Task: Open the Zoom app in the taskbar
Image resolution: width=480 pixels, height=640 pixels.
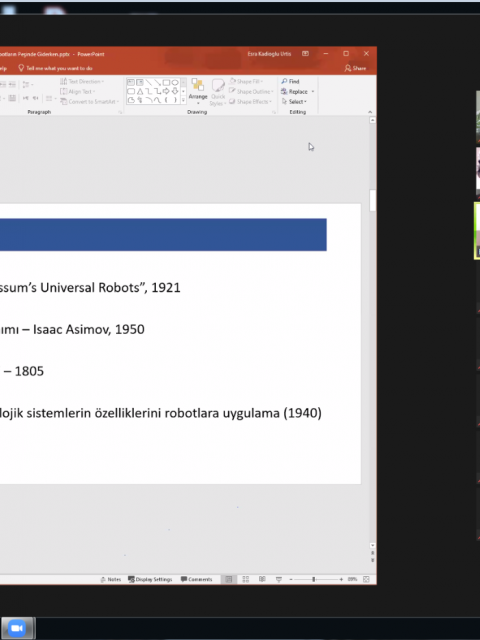Action: tap(17, 628)
